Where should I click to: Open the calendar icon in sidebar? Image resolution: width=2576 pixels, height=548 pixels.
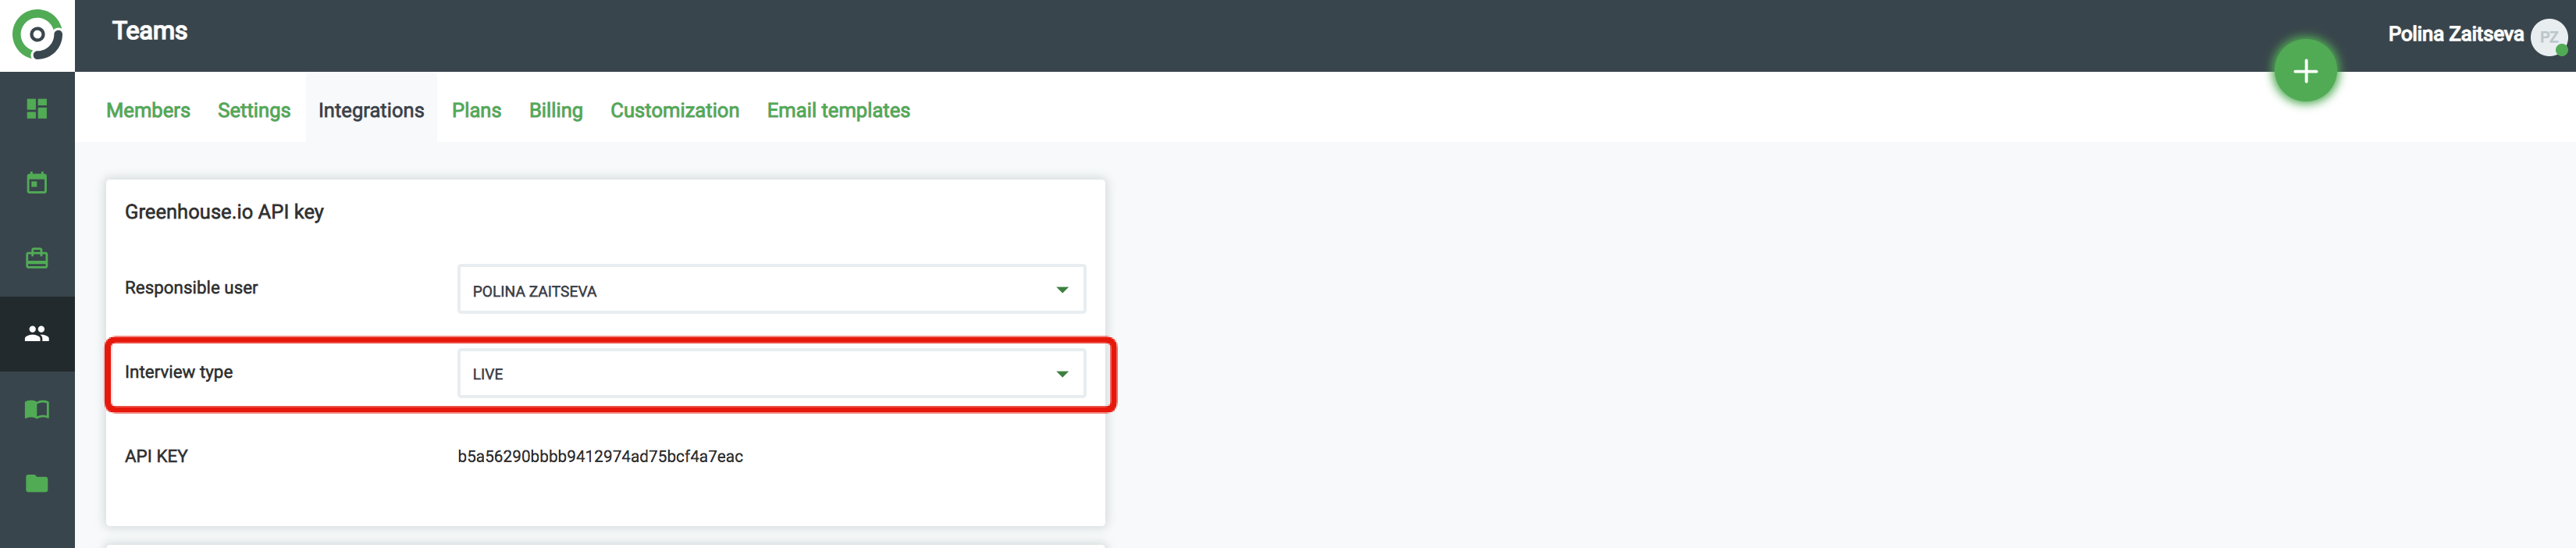pos(37,183)
